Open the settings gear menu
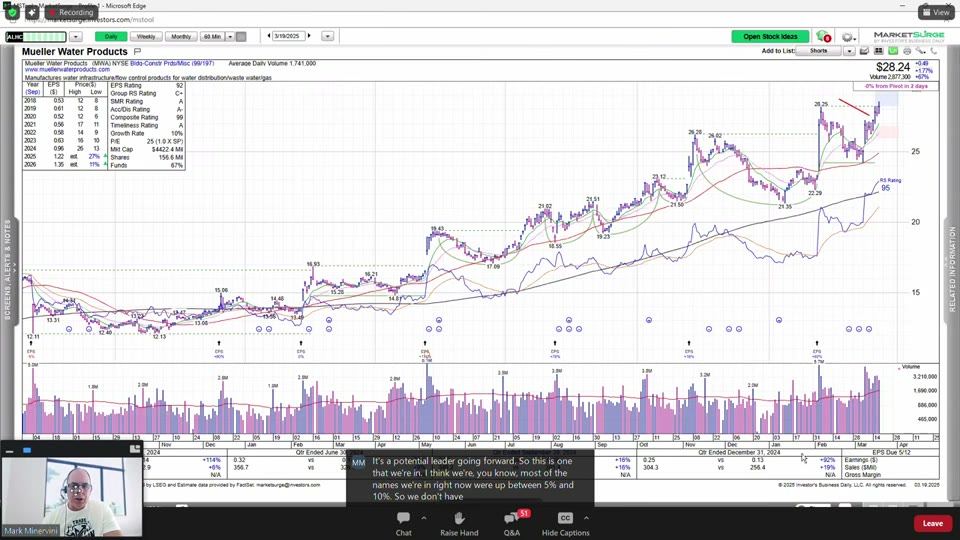Image resolution: width=960 pixels, height=540 pixels. pyautogui.click(x=847, y=37)
